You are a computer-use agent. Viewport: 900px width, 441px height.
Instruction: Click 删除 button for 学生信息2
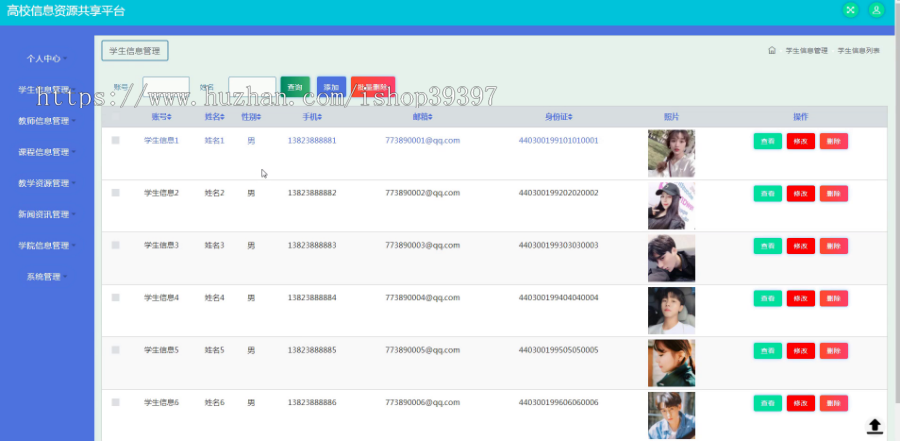tap(834, 194)
